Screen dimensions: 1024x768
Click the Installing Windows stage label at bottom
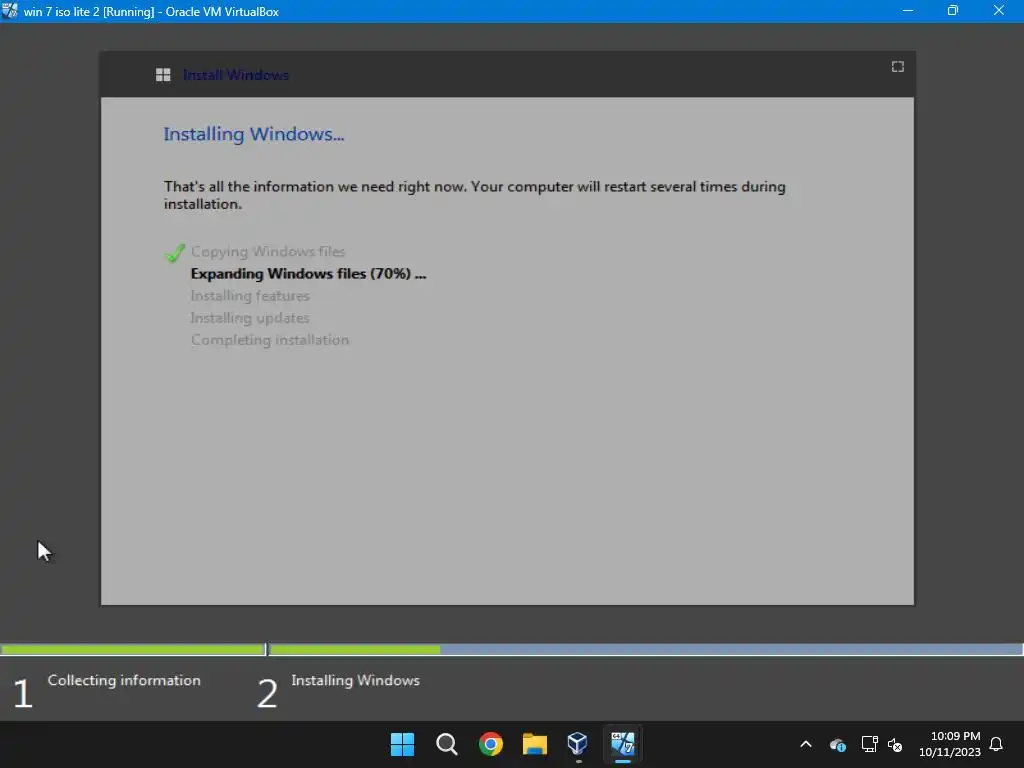[x=355, y=680]
